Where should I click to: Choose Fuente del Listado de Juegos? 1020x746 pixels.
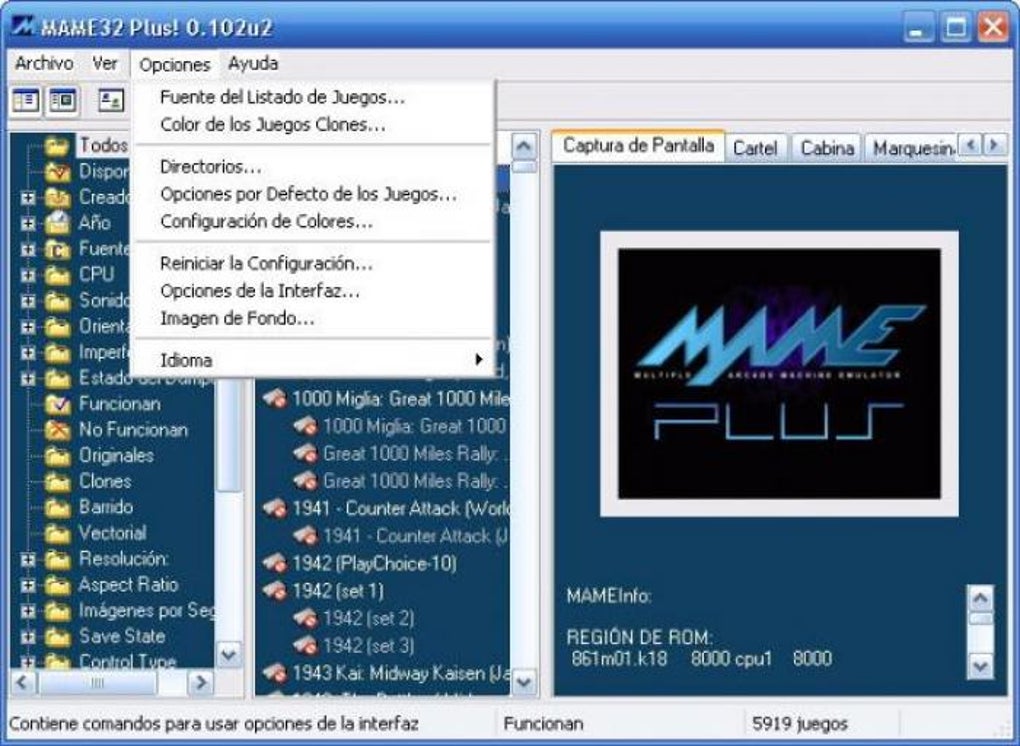click(x=314, y=97)
